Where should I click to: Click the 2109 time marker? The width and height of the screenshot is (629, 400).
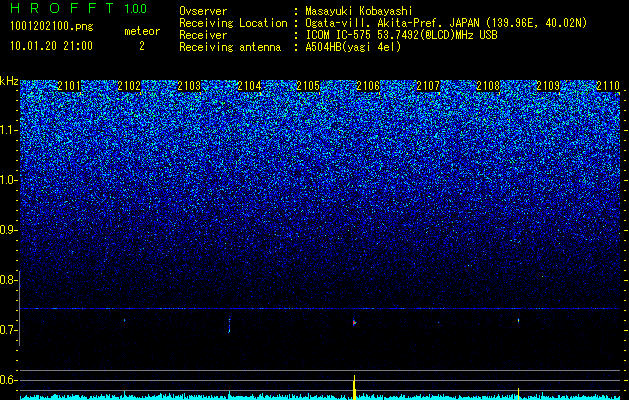pos(548,86)
